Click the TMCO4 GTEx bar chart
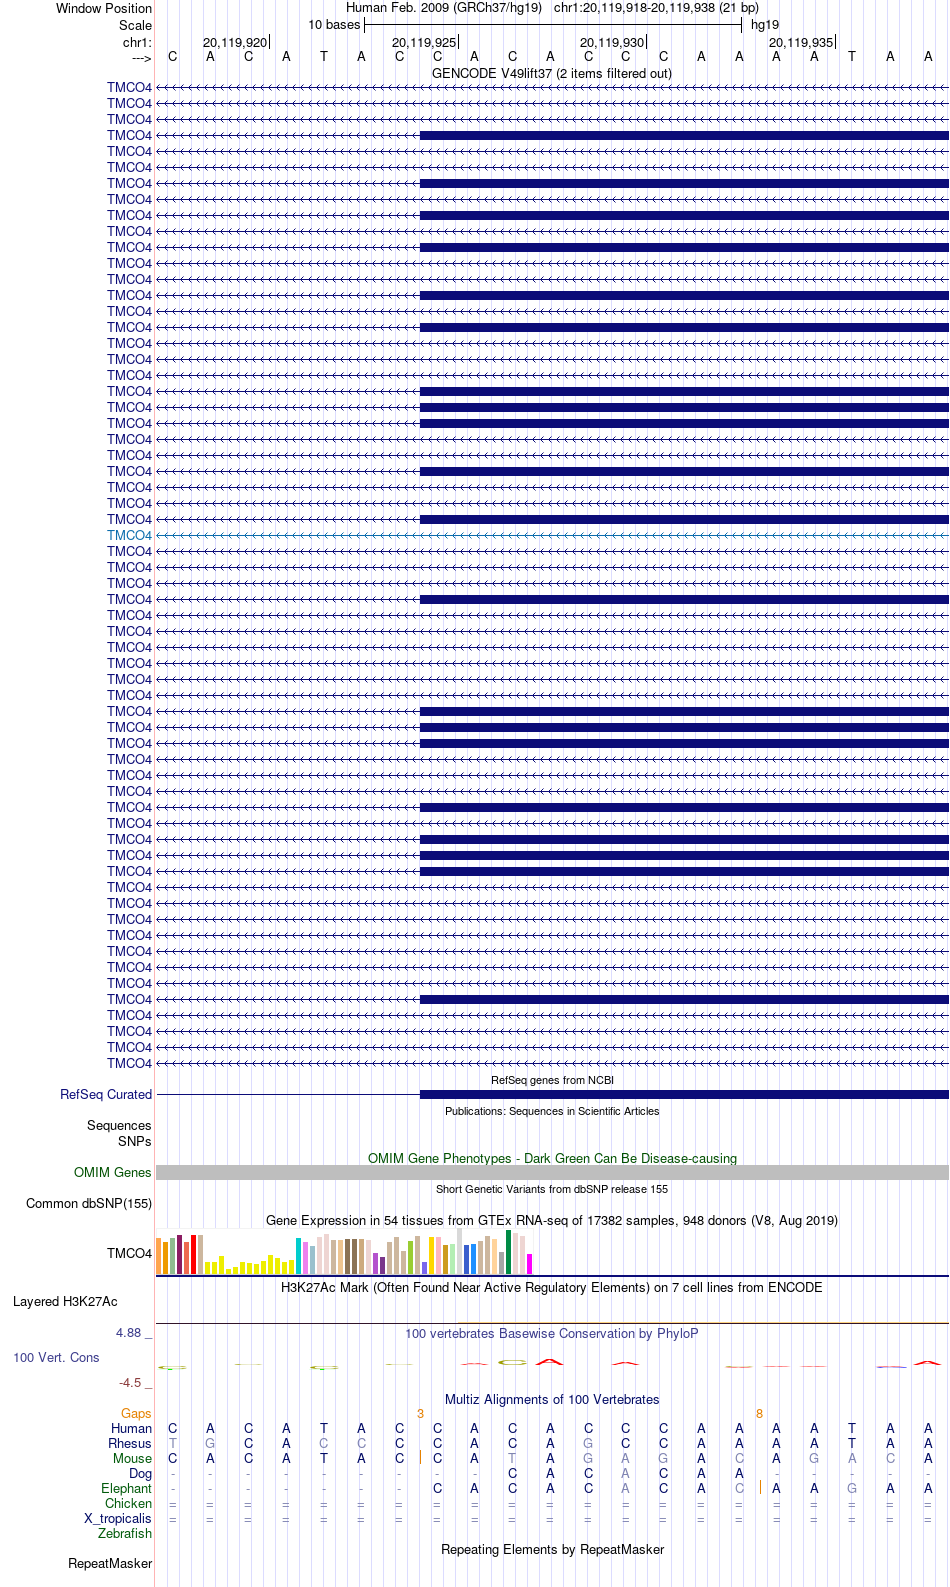This screenshot has height=1587, width=950. [x=344, y=1252]
